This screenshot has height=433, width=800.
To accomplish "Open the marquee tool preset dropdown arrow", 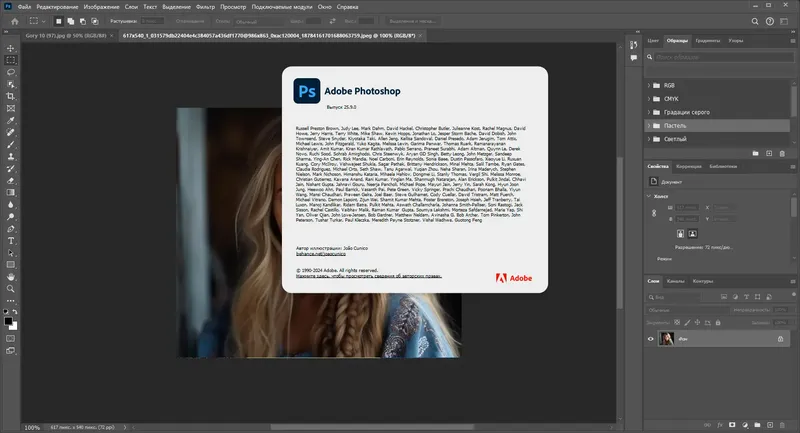I will coord(43,21).
